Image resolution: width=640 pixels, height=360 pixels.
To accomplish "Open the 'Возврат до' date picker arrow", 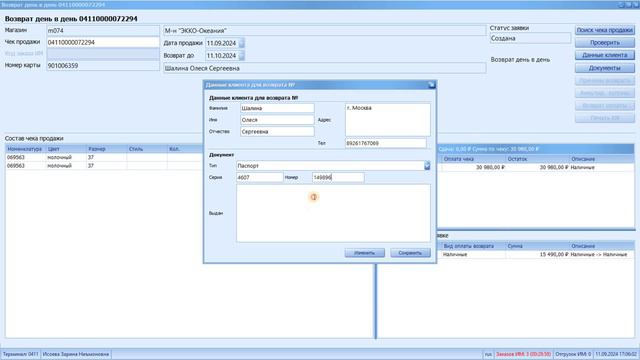I will (x=241, y=56).
